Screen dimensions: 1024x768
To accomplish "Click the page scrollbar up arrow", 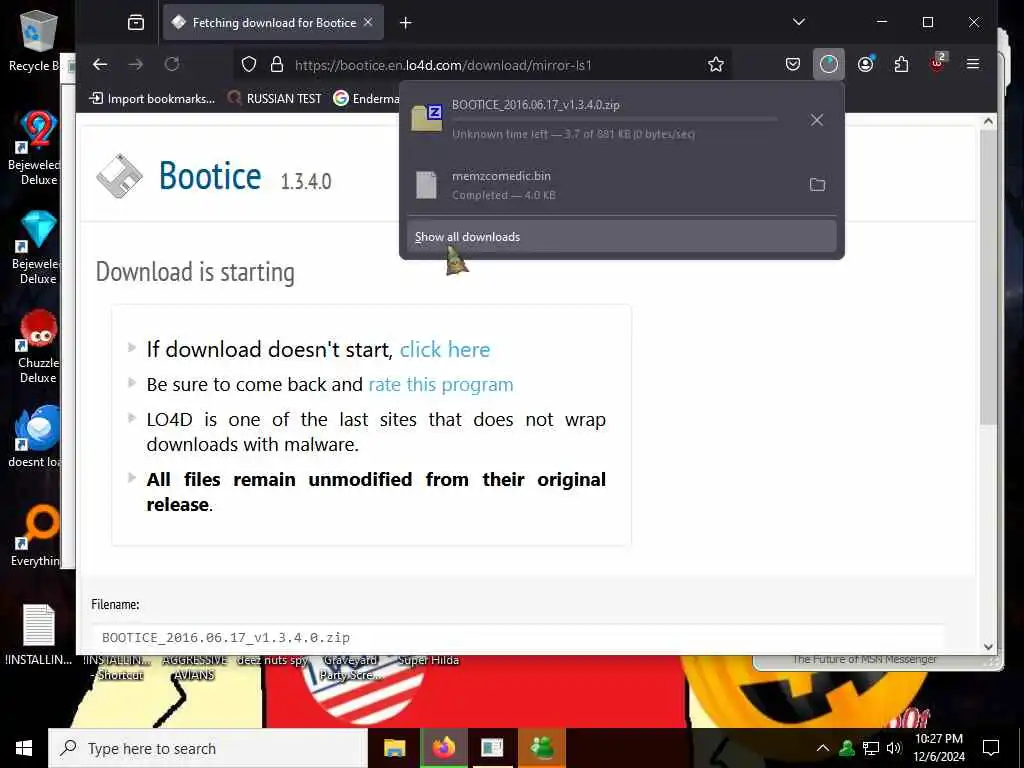I will (988, 121).
